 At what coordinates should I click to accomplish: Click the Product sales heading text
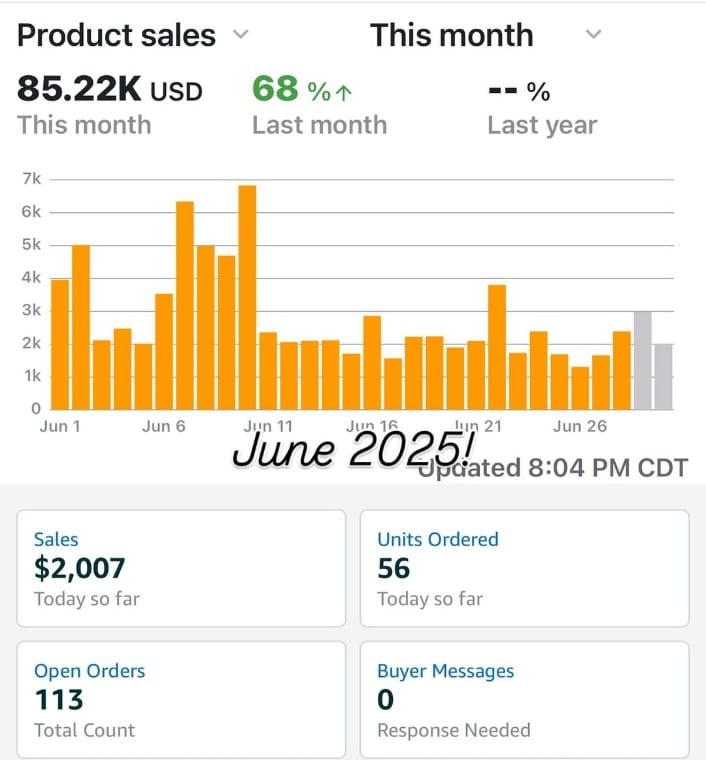pyautogui.click(x=116, y=36)
